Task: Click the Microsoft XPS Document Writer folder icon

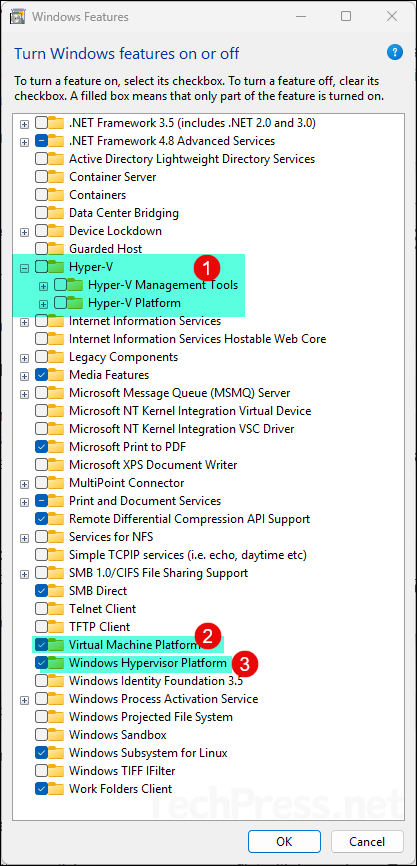Action: click(56, 465)
